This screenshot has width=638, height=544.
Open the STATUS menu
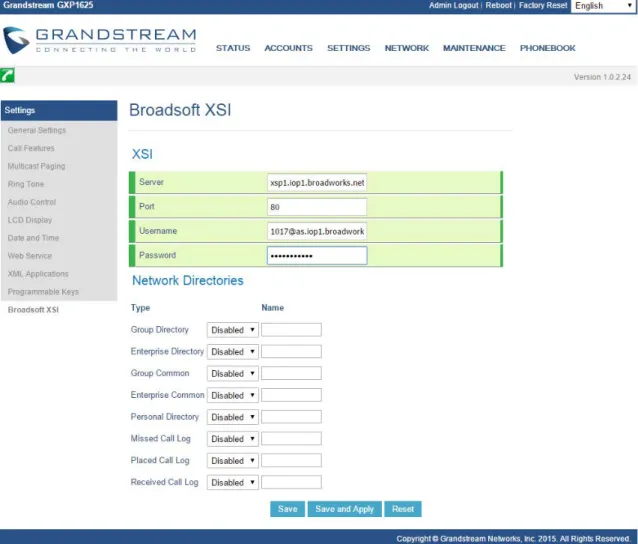click(x=233, y=48)
